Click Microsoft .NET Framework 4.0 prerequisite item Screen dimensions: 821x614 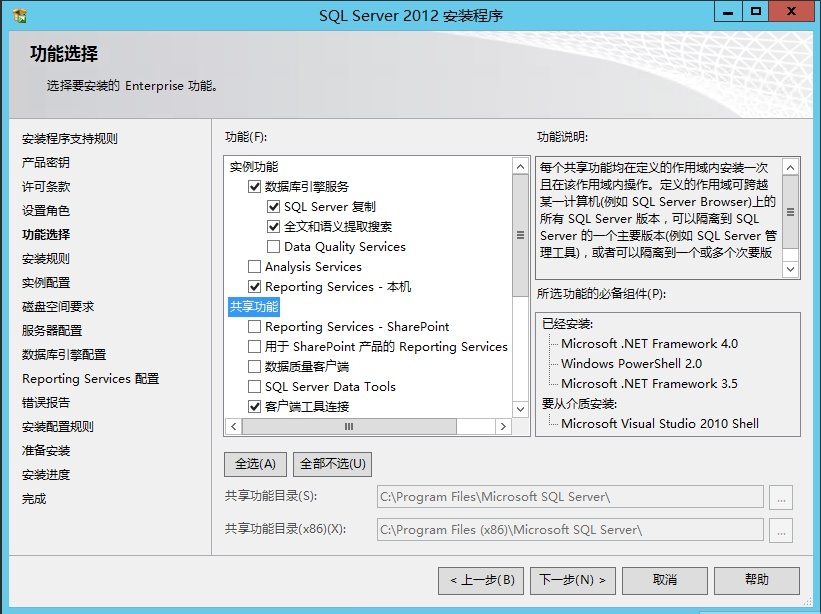(x=649, y=344)
